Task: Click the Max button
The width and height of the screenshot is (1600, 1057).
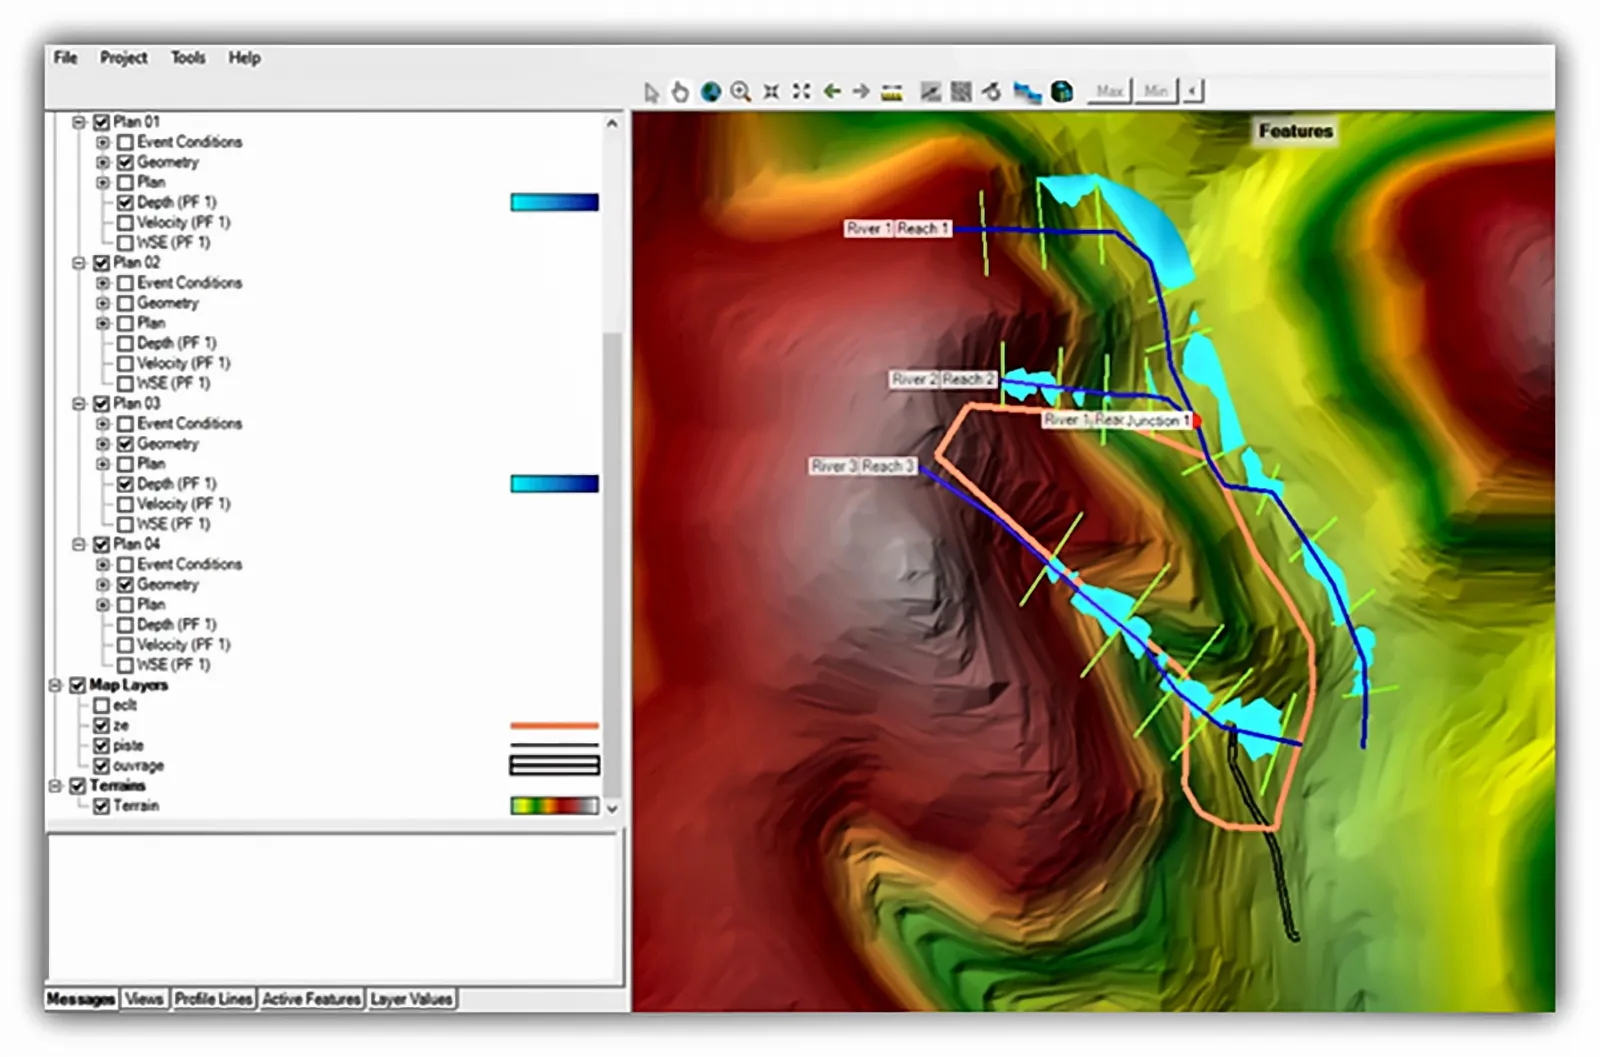Action: (x=1109, y=91)
